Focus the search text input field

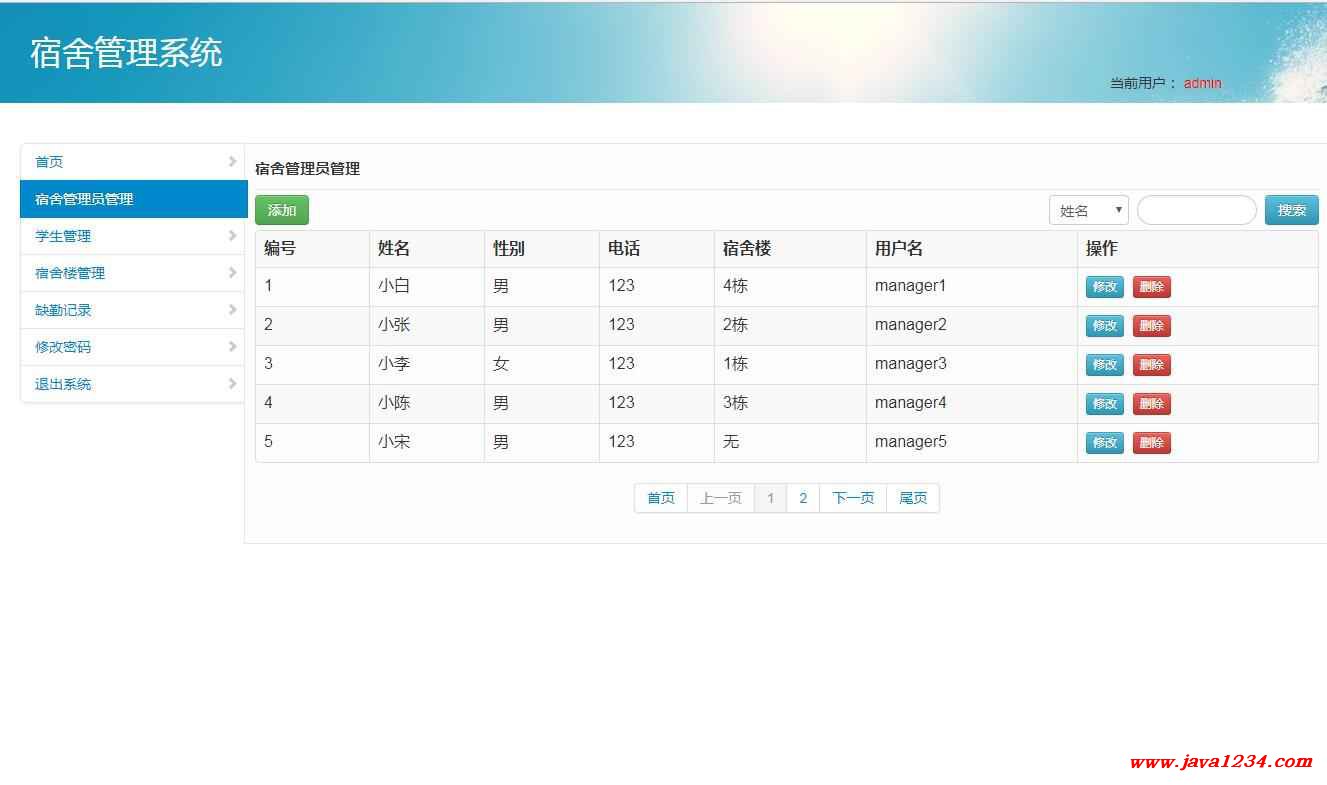1196,211
